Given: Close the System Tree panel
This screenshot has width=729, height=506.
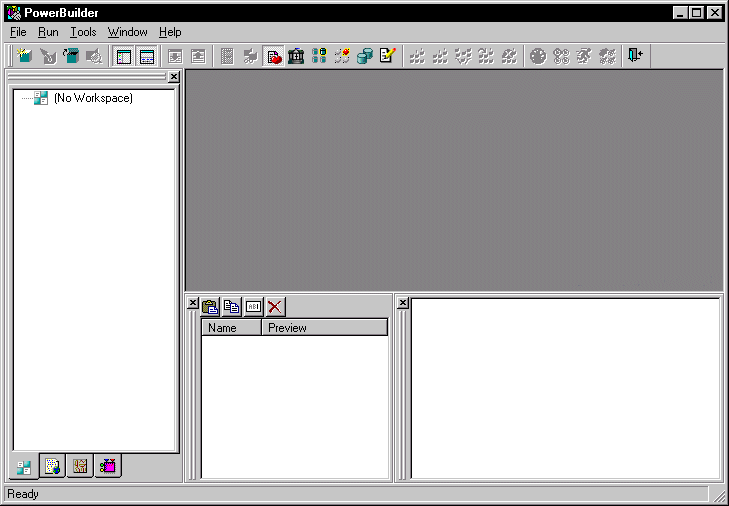Looking at the screenshot, I should coord(173,77).
